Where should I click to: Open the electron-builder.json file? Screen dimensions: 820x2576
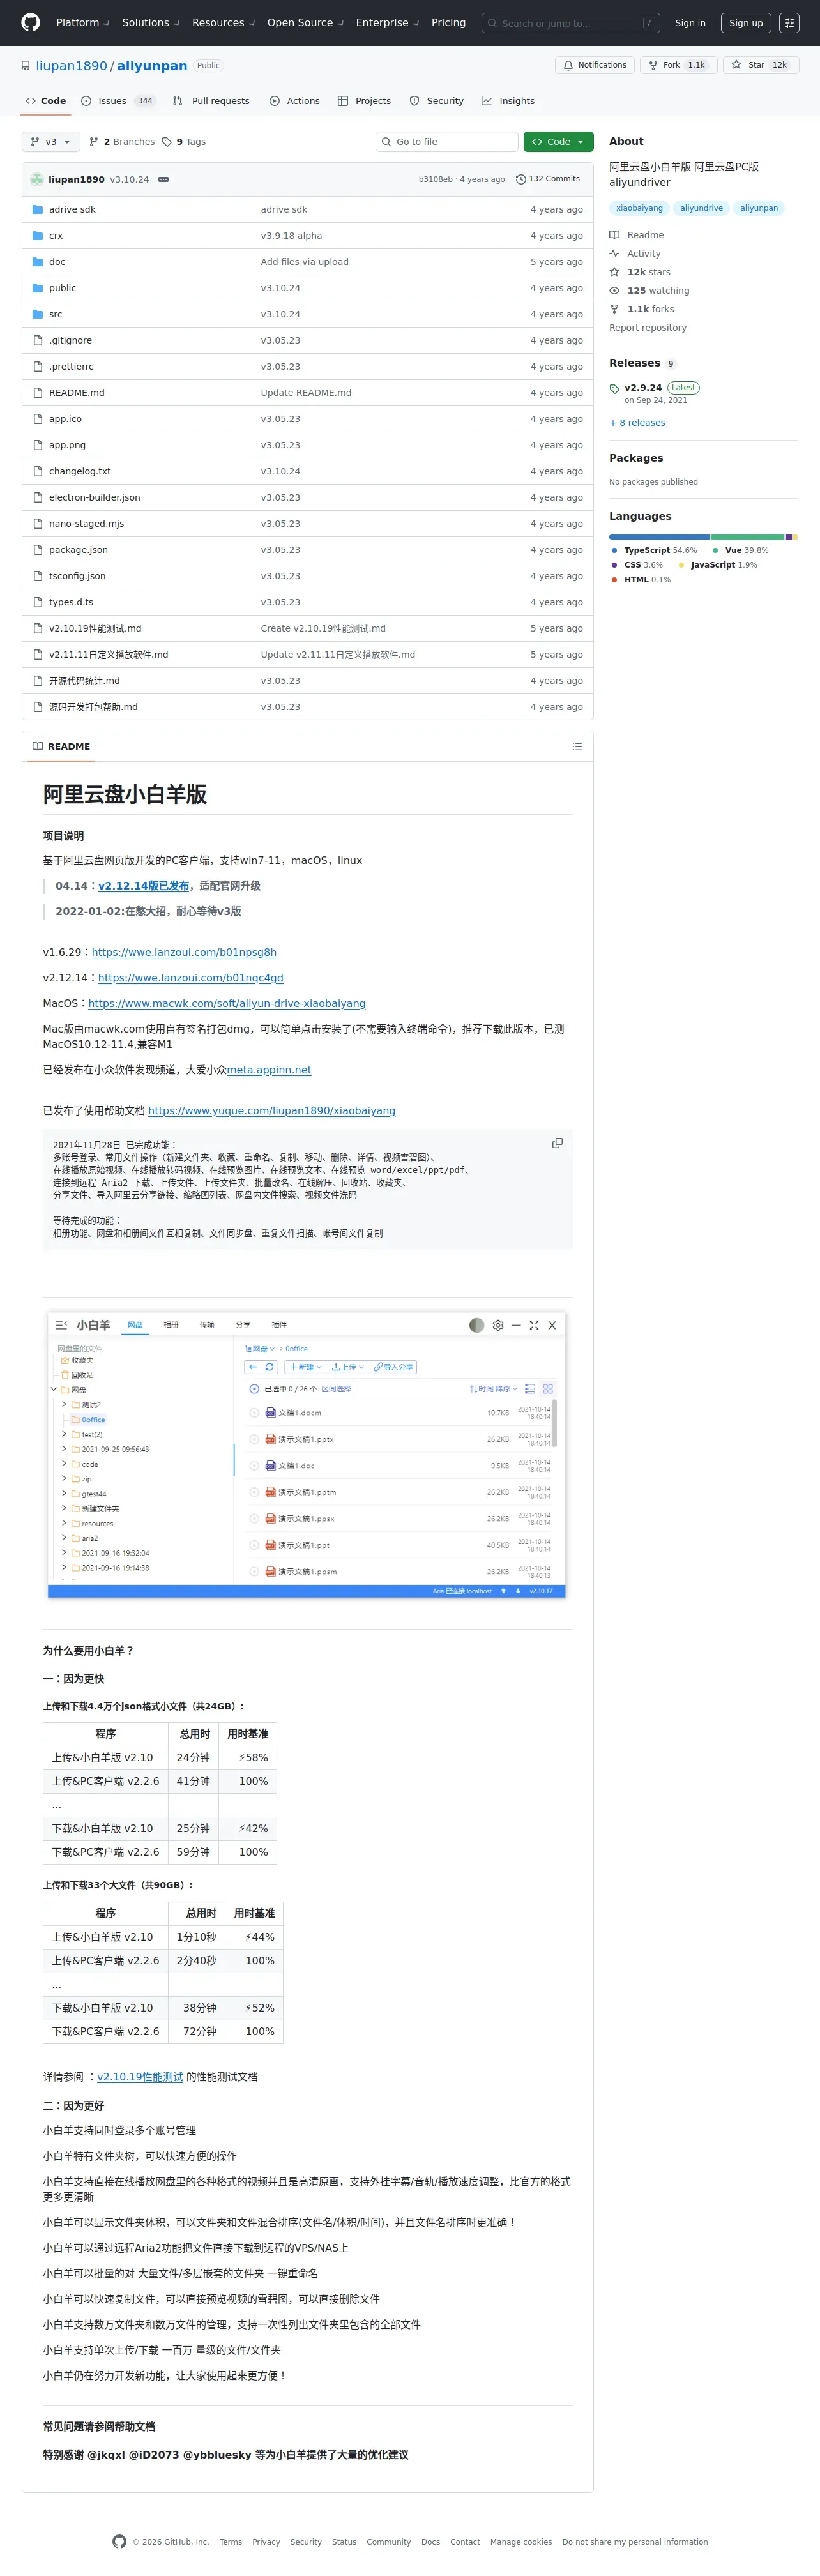tap(94, 497)
